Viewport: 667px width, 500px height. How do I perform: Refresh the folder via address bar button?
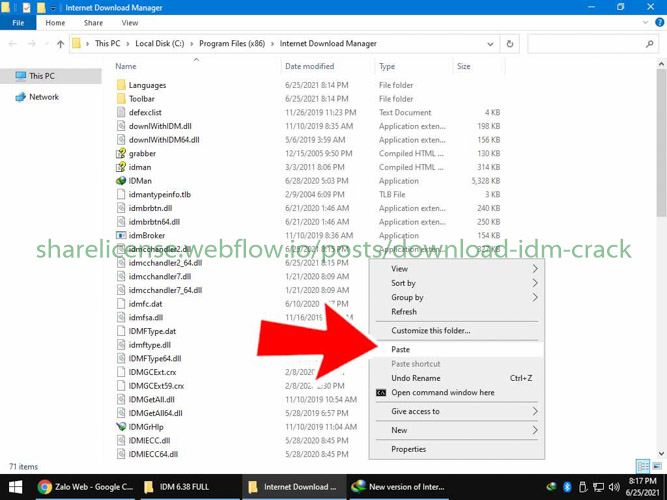click(510, 43)
